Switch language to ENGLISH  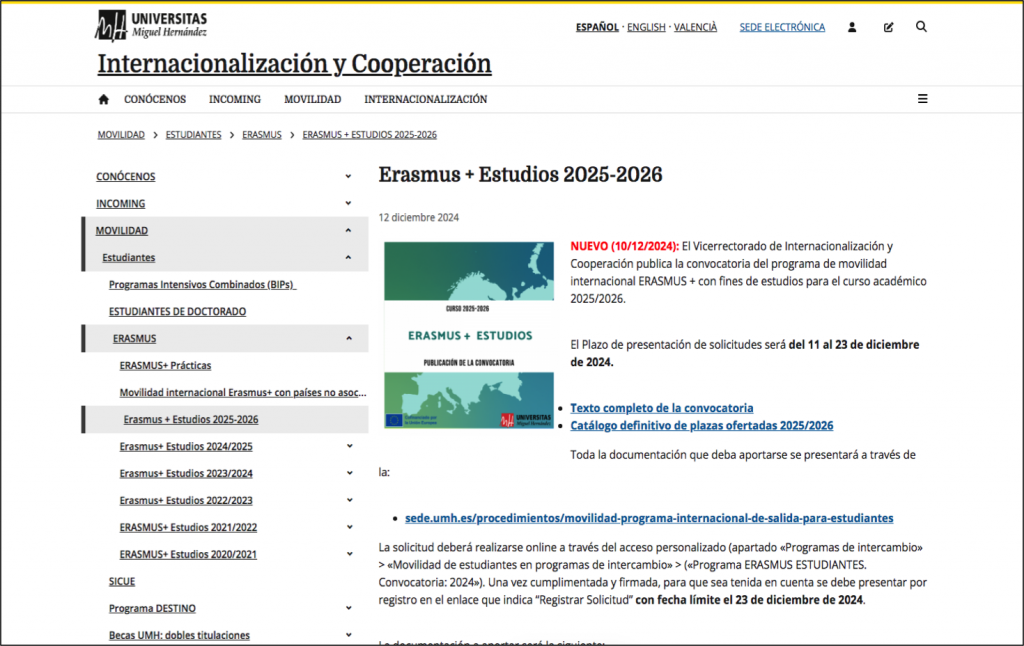(646, 27)
